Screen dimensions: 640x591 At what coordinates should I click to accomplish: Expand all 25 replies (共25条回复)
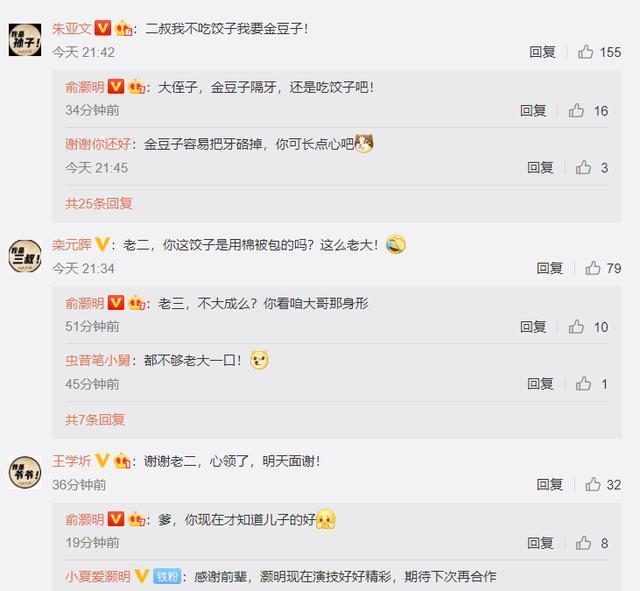[99, 203]
